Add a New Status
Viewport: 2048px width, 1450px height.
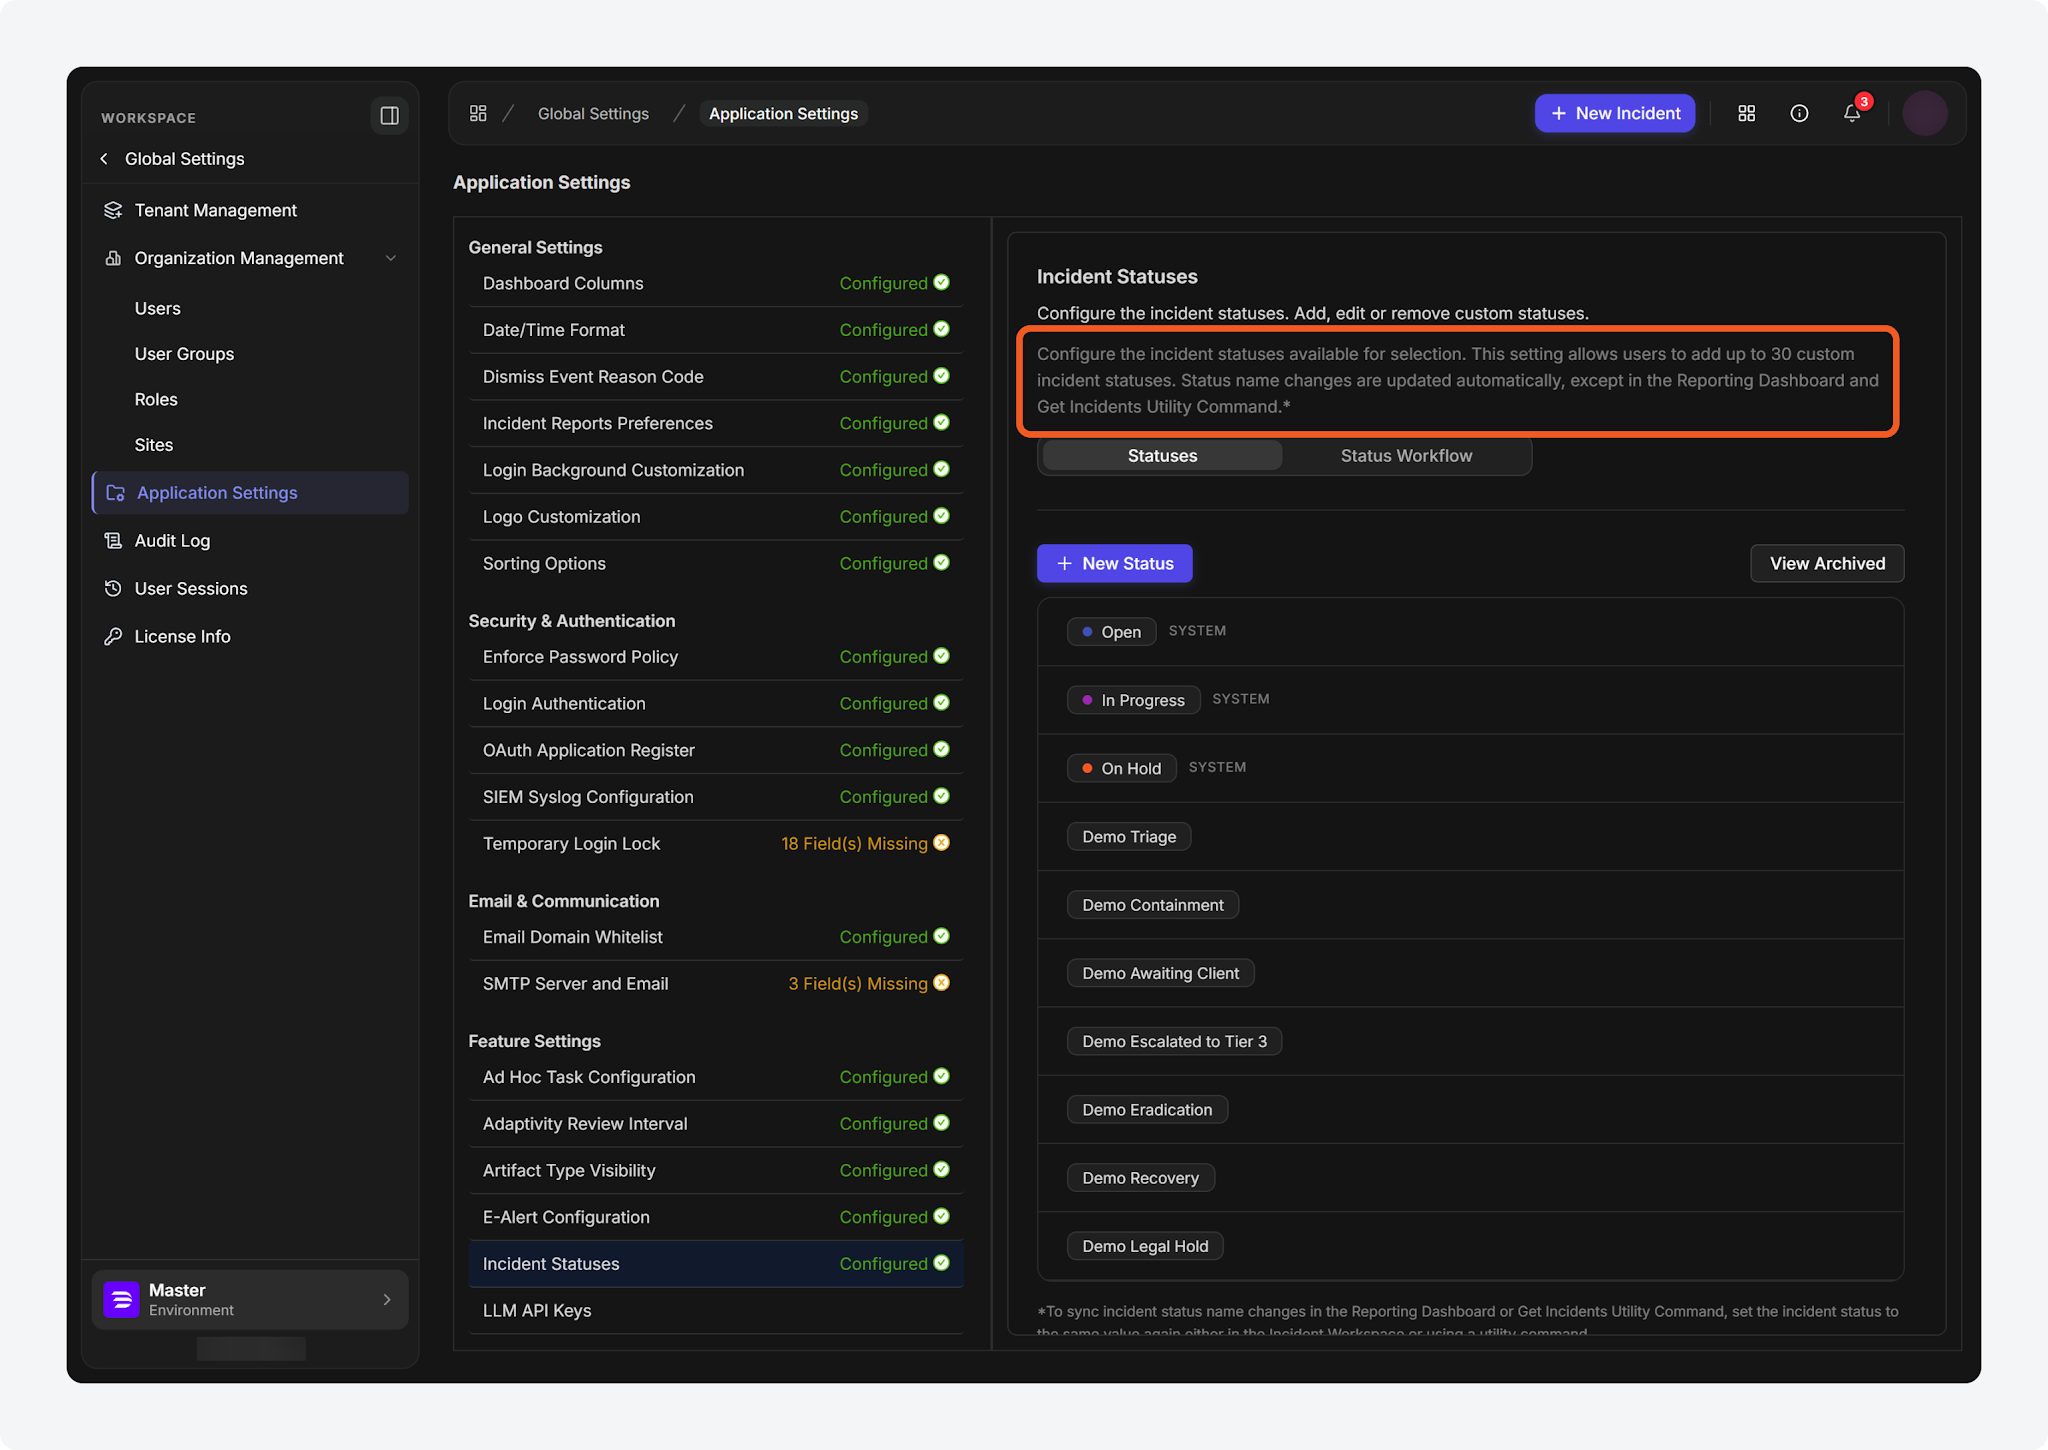(1114, 563)
